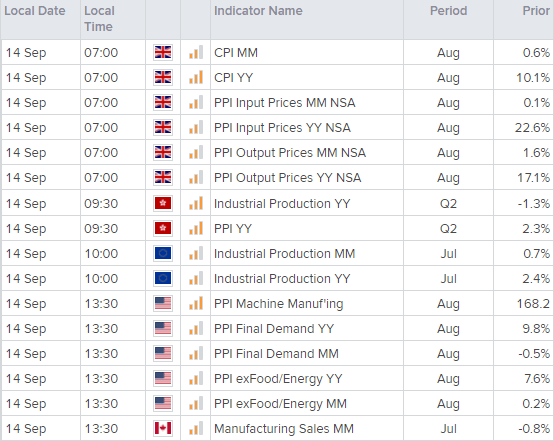Screen dimensions: 554x441
Task: Click the 10.1% prior value
Action: coord(533,77)
